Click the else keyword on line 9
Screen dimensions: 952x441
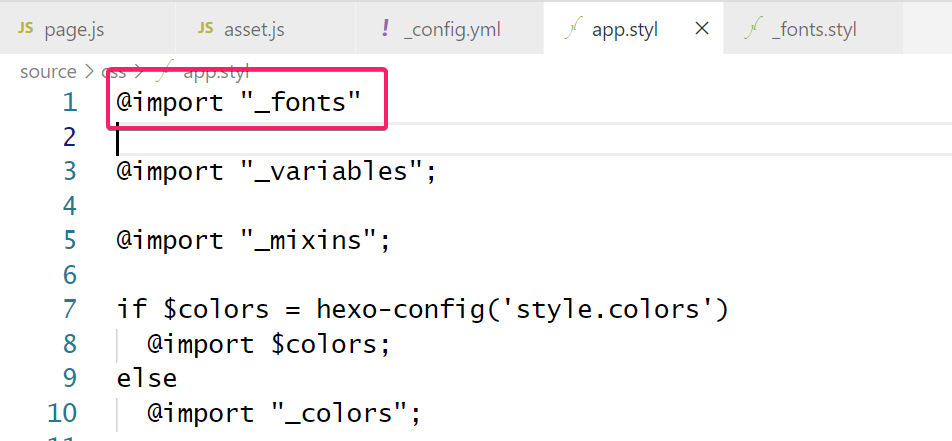tap(147, 378)
